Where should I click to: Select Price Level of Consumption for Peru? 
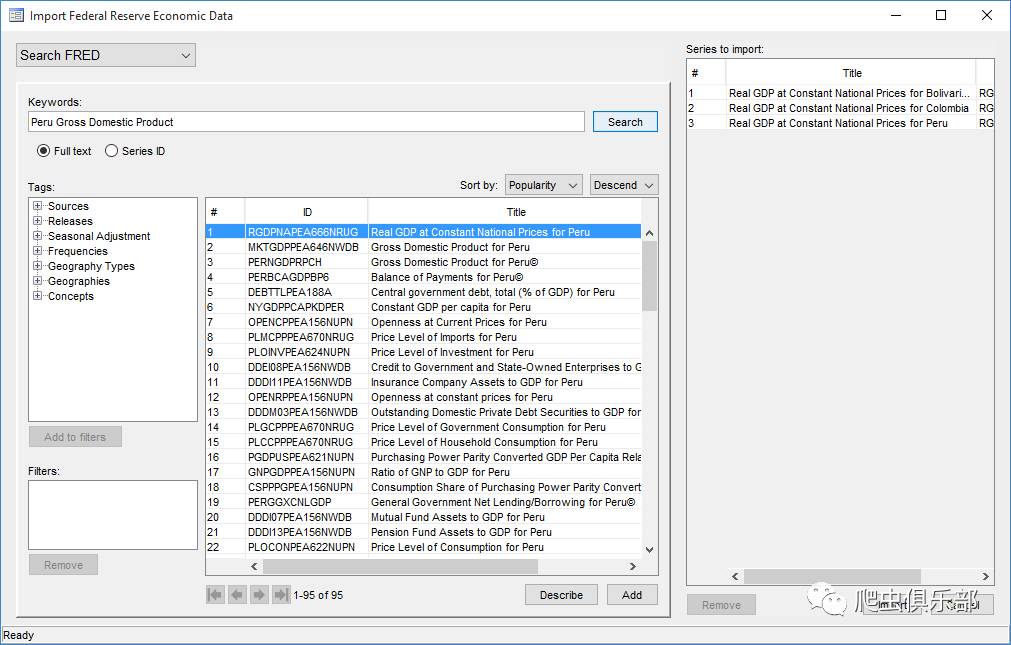tap(424, 547)
